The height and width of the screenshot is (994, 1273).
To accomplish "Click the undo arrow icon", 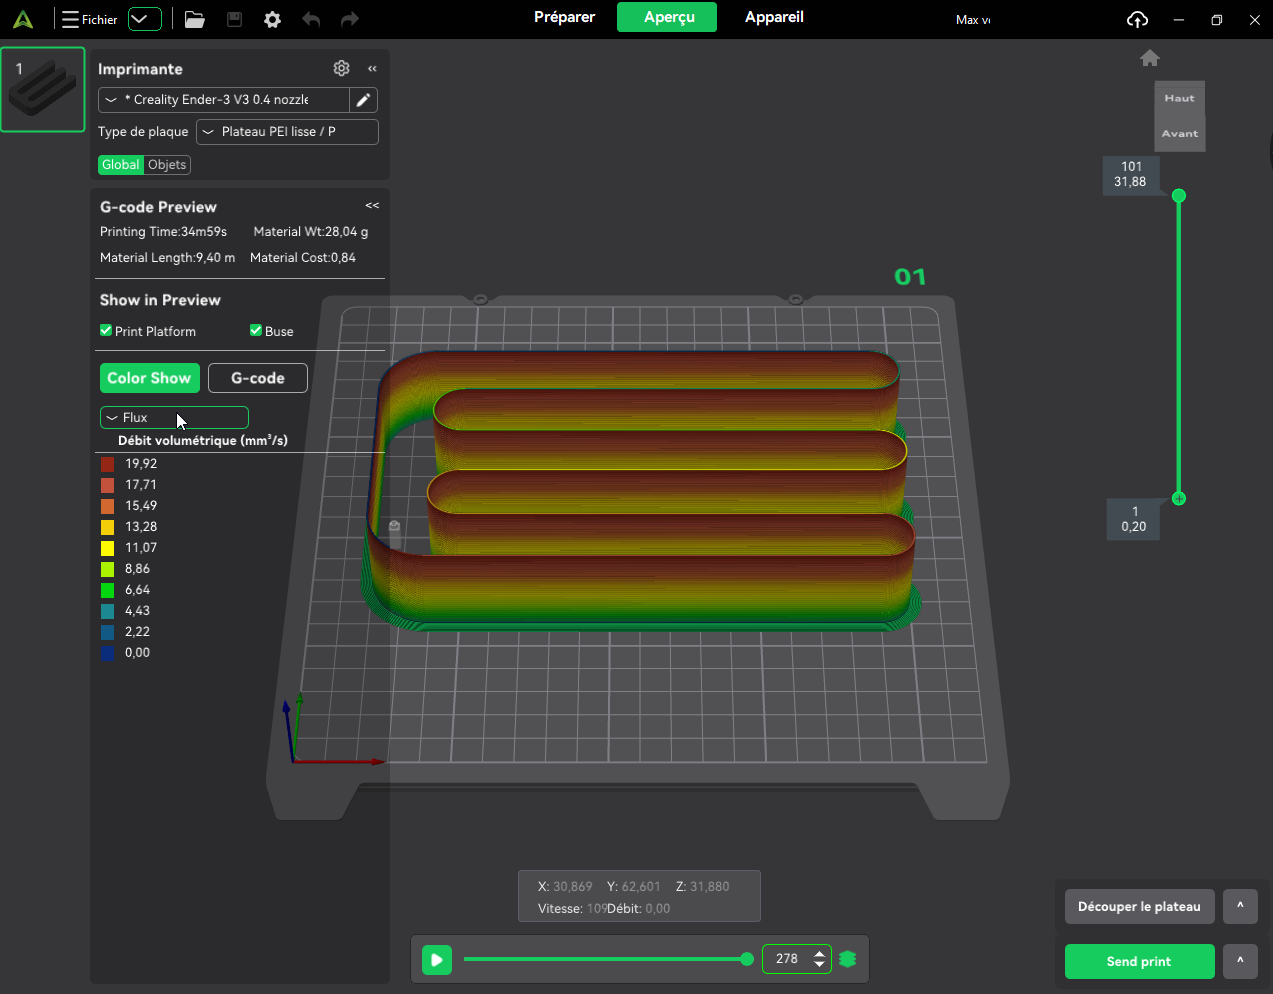I will click(311, 19).
